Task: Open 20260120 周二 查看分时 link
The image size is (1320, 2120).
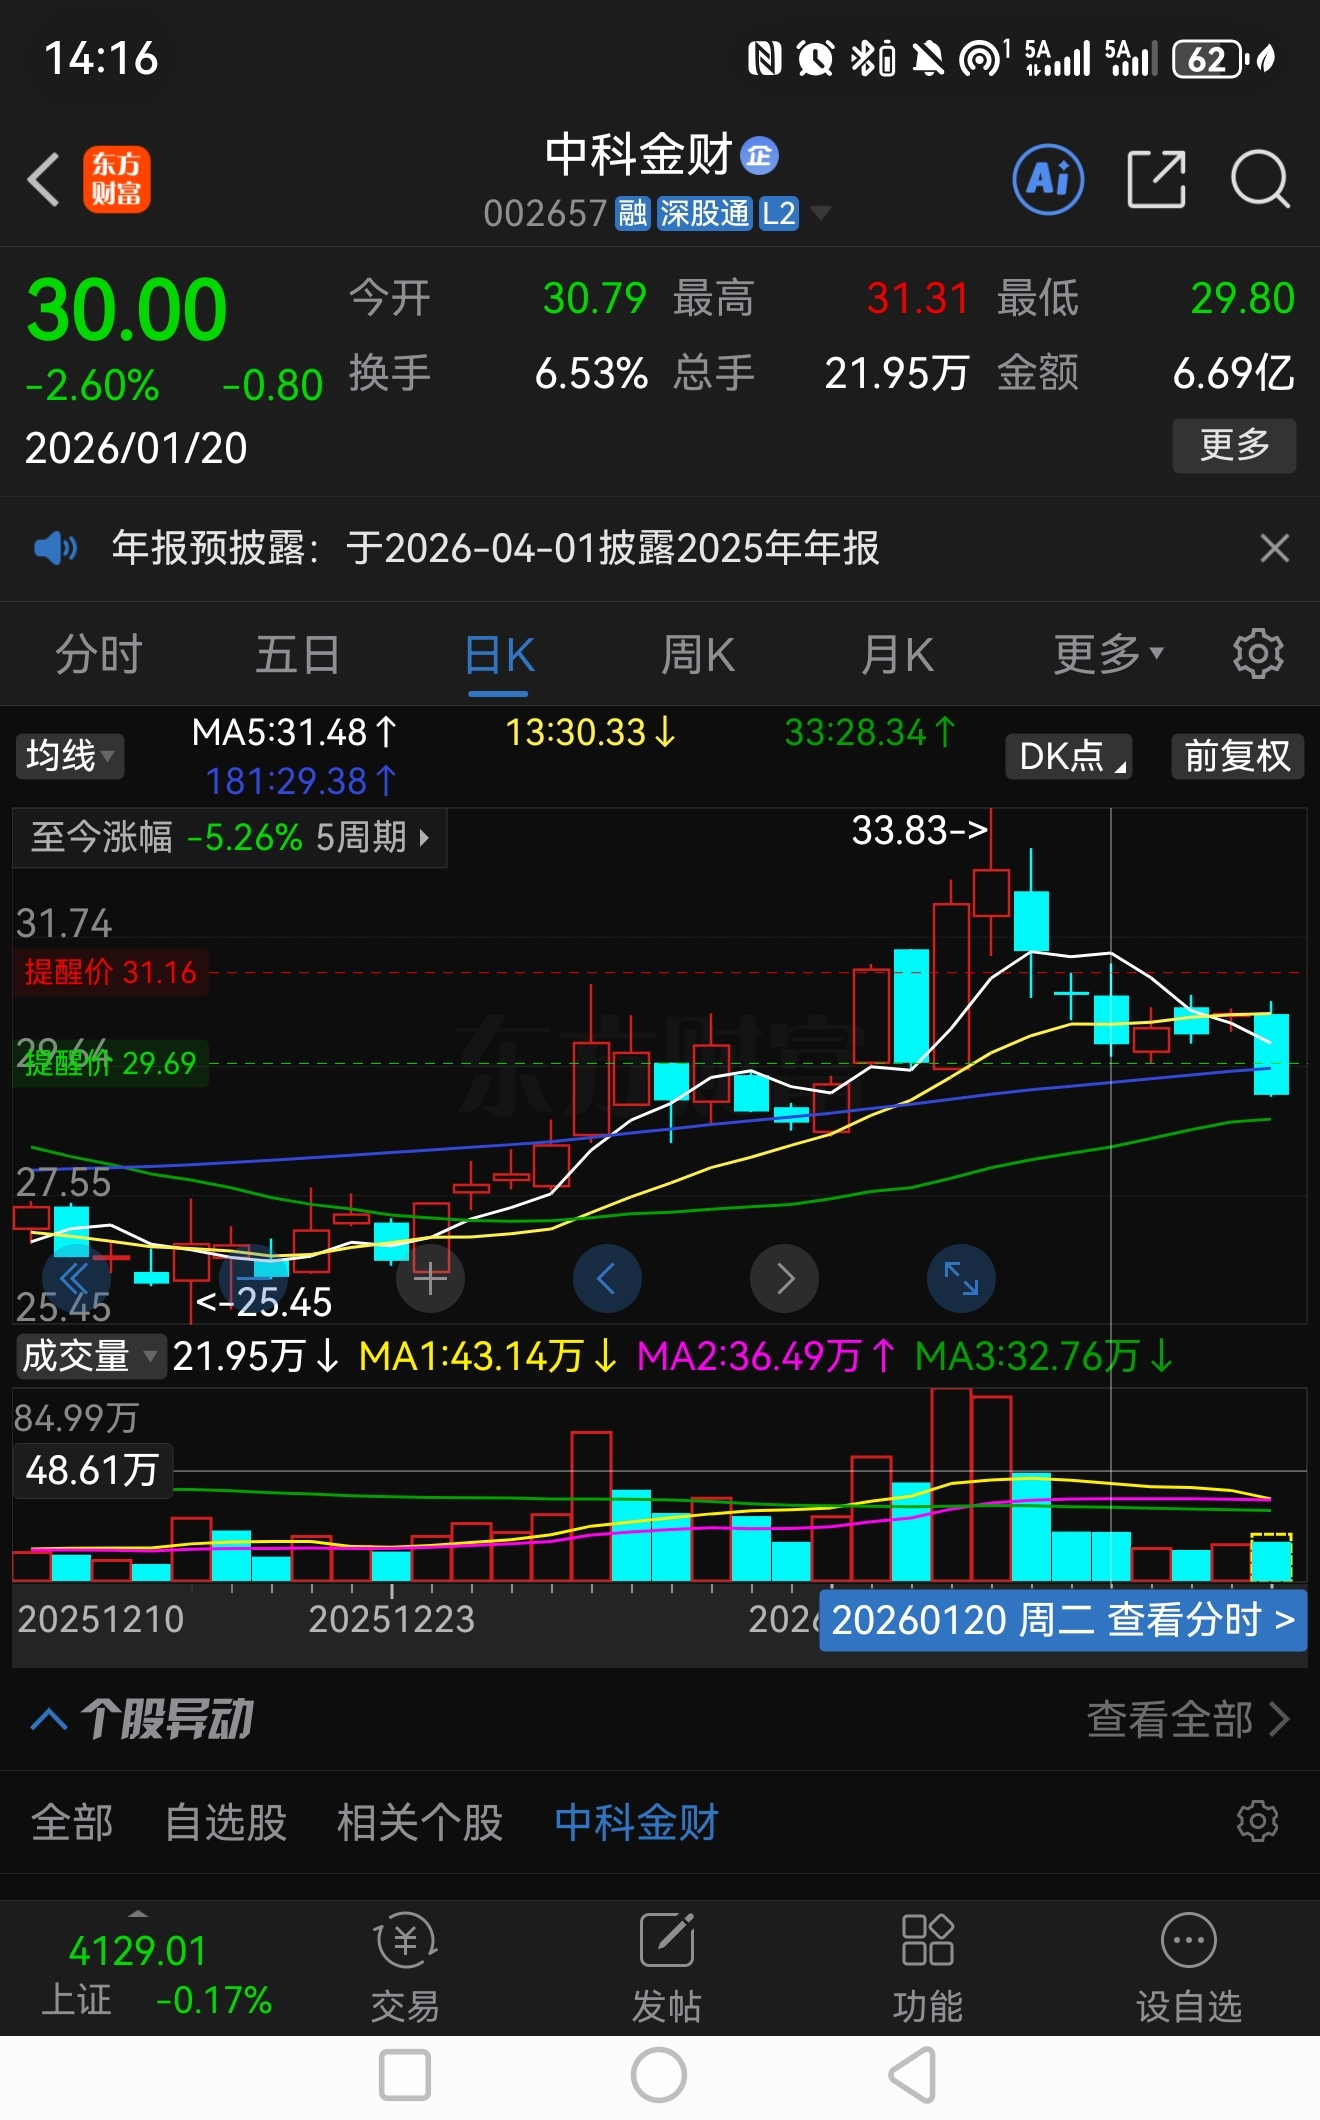Action: click(x=1063, y=1620)
